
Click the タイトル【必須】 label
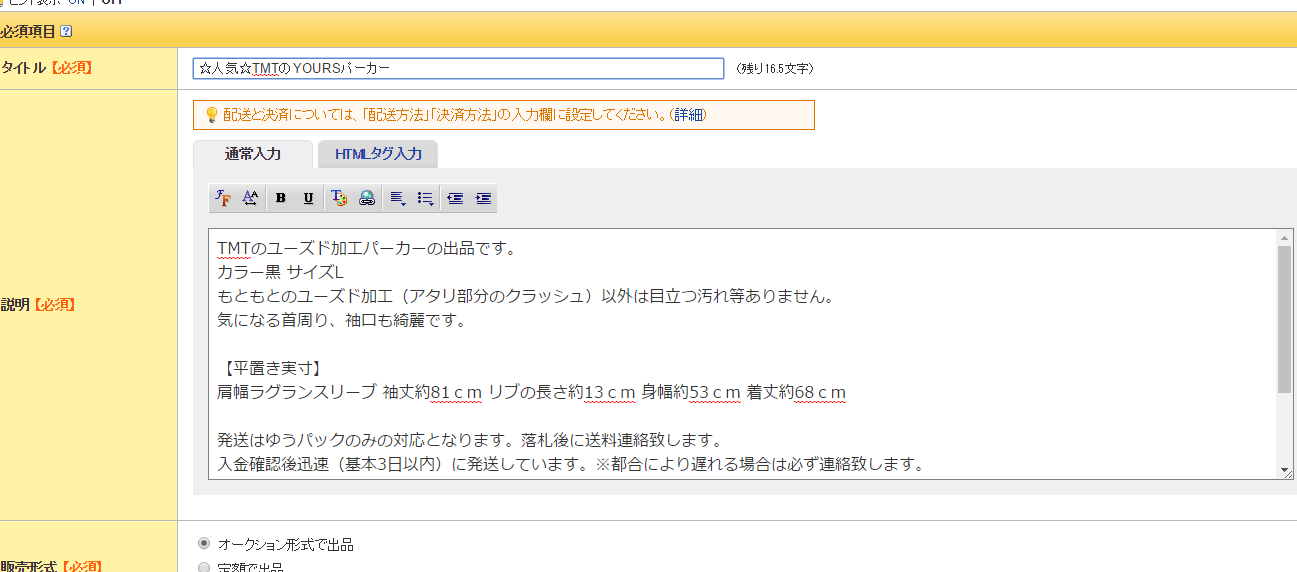47,68
